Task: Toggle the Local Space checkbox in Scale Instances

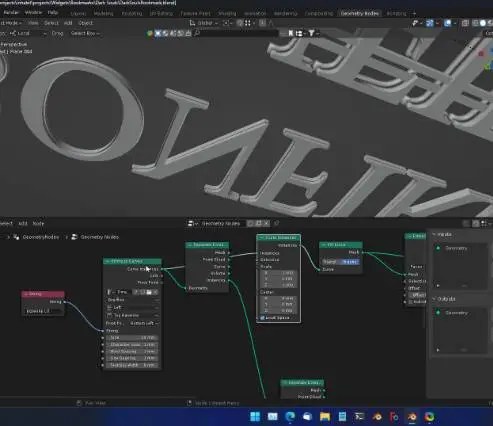Action: (262, 318)
